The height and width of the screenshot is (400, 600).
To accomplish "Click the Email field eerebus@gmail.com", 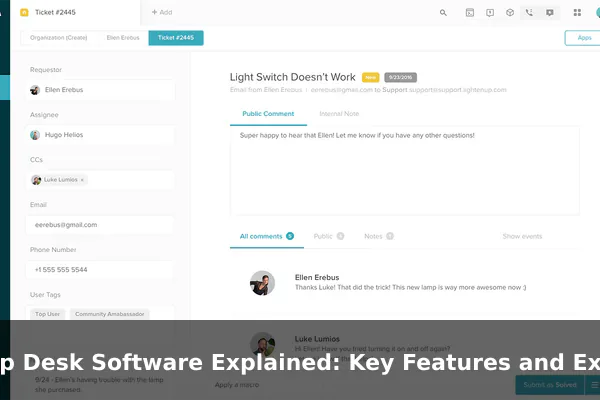I will [x=100, y=225].
